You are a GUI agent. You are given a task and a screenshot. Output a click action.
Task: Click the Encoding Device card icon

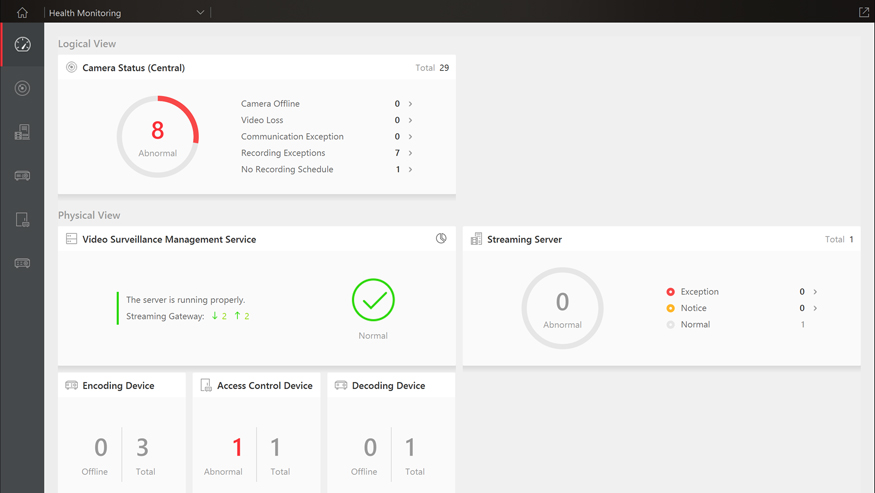[x=71, y=385]
